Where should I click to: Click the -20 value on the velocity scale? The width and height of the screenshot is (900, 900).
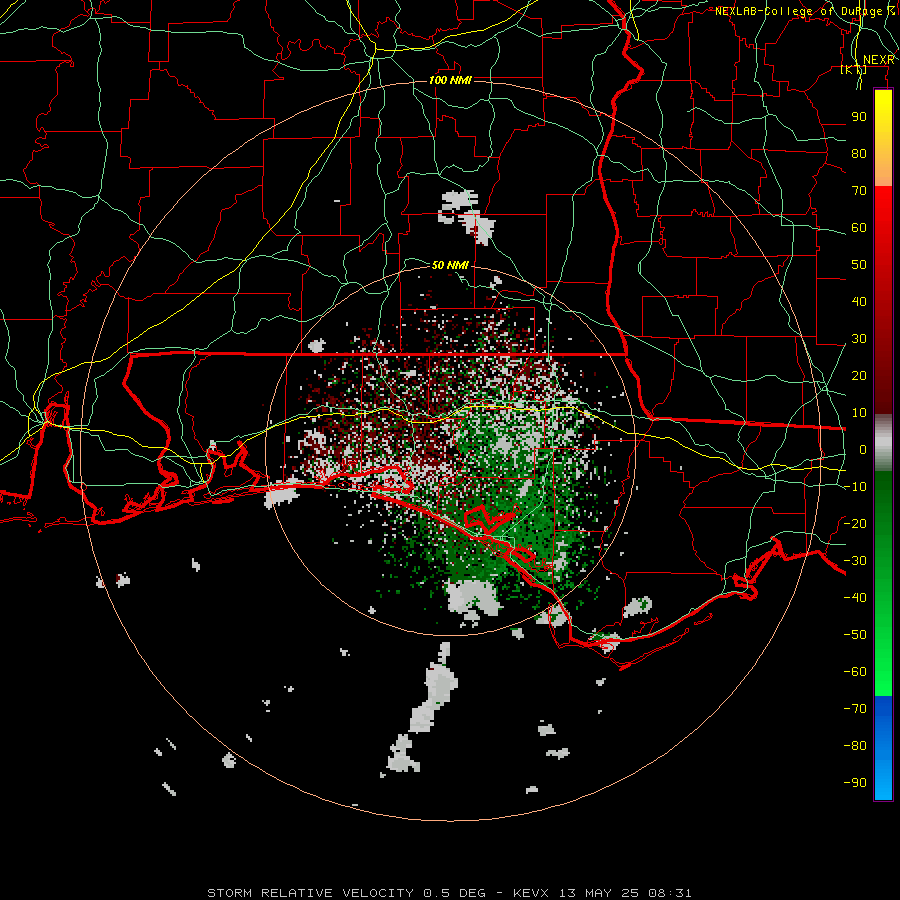(x=855, y=523)
